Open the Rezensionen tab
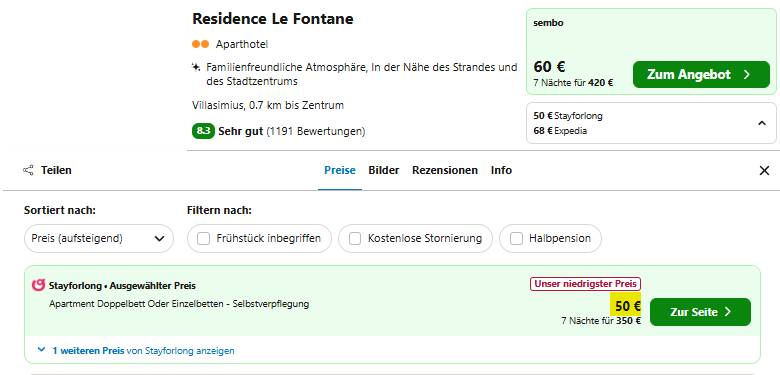The image size is (780, 375). point(445,171)
